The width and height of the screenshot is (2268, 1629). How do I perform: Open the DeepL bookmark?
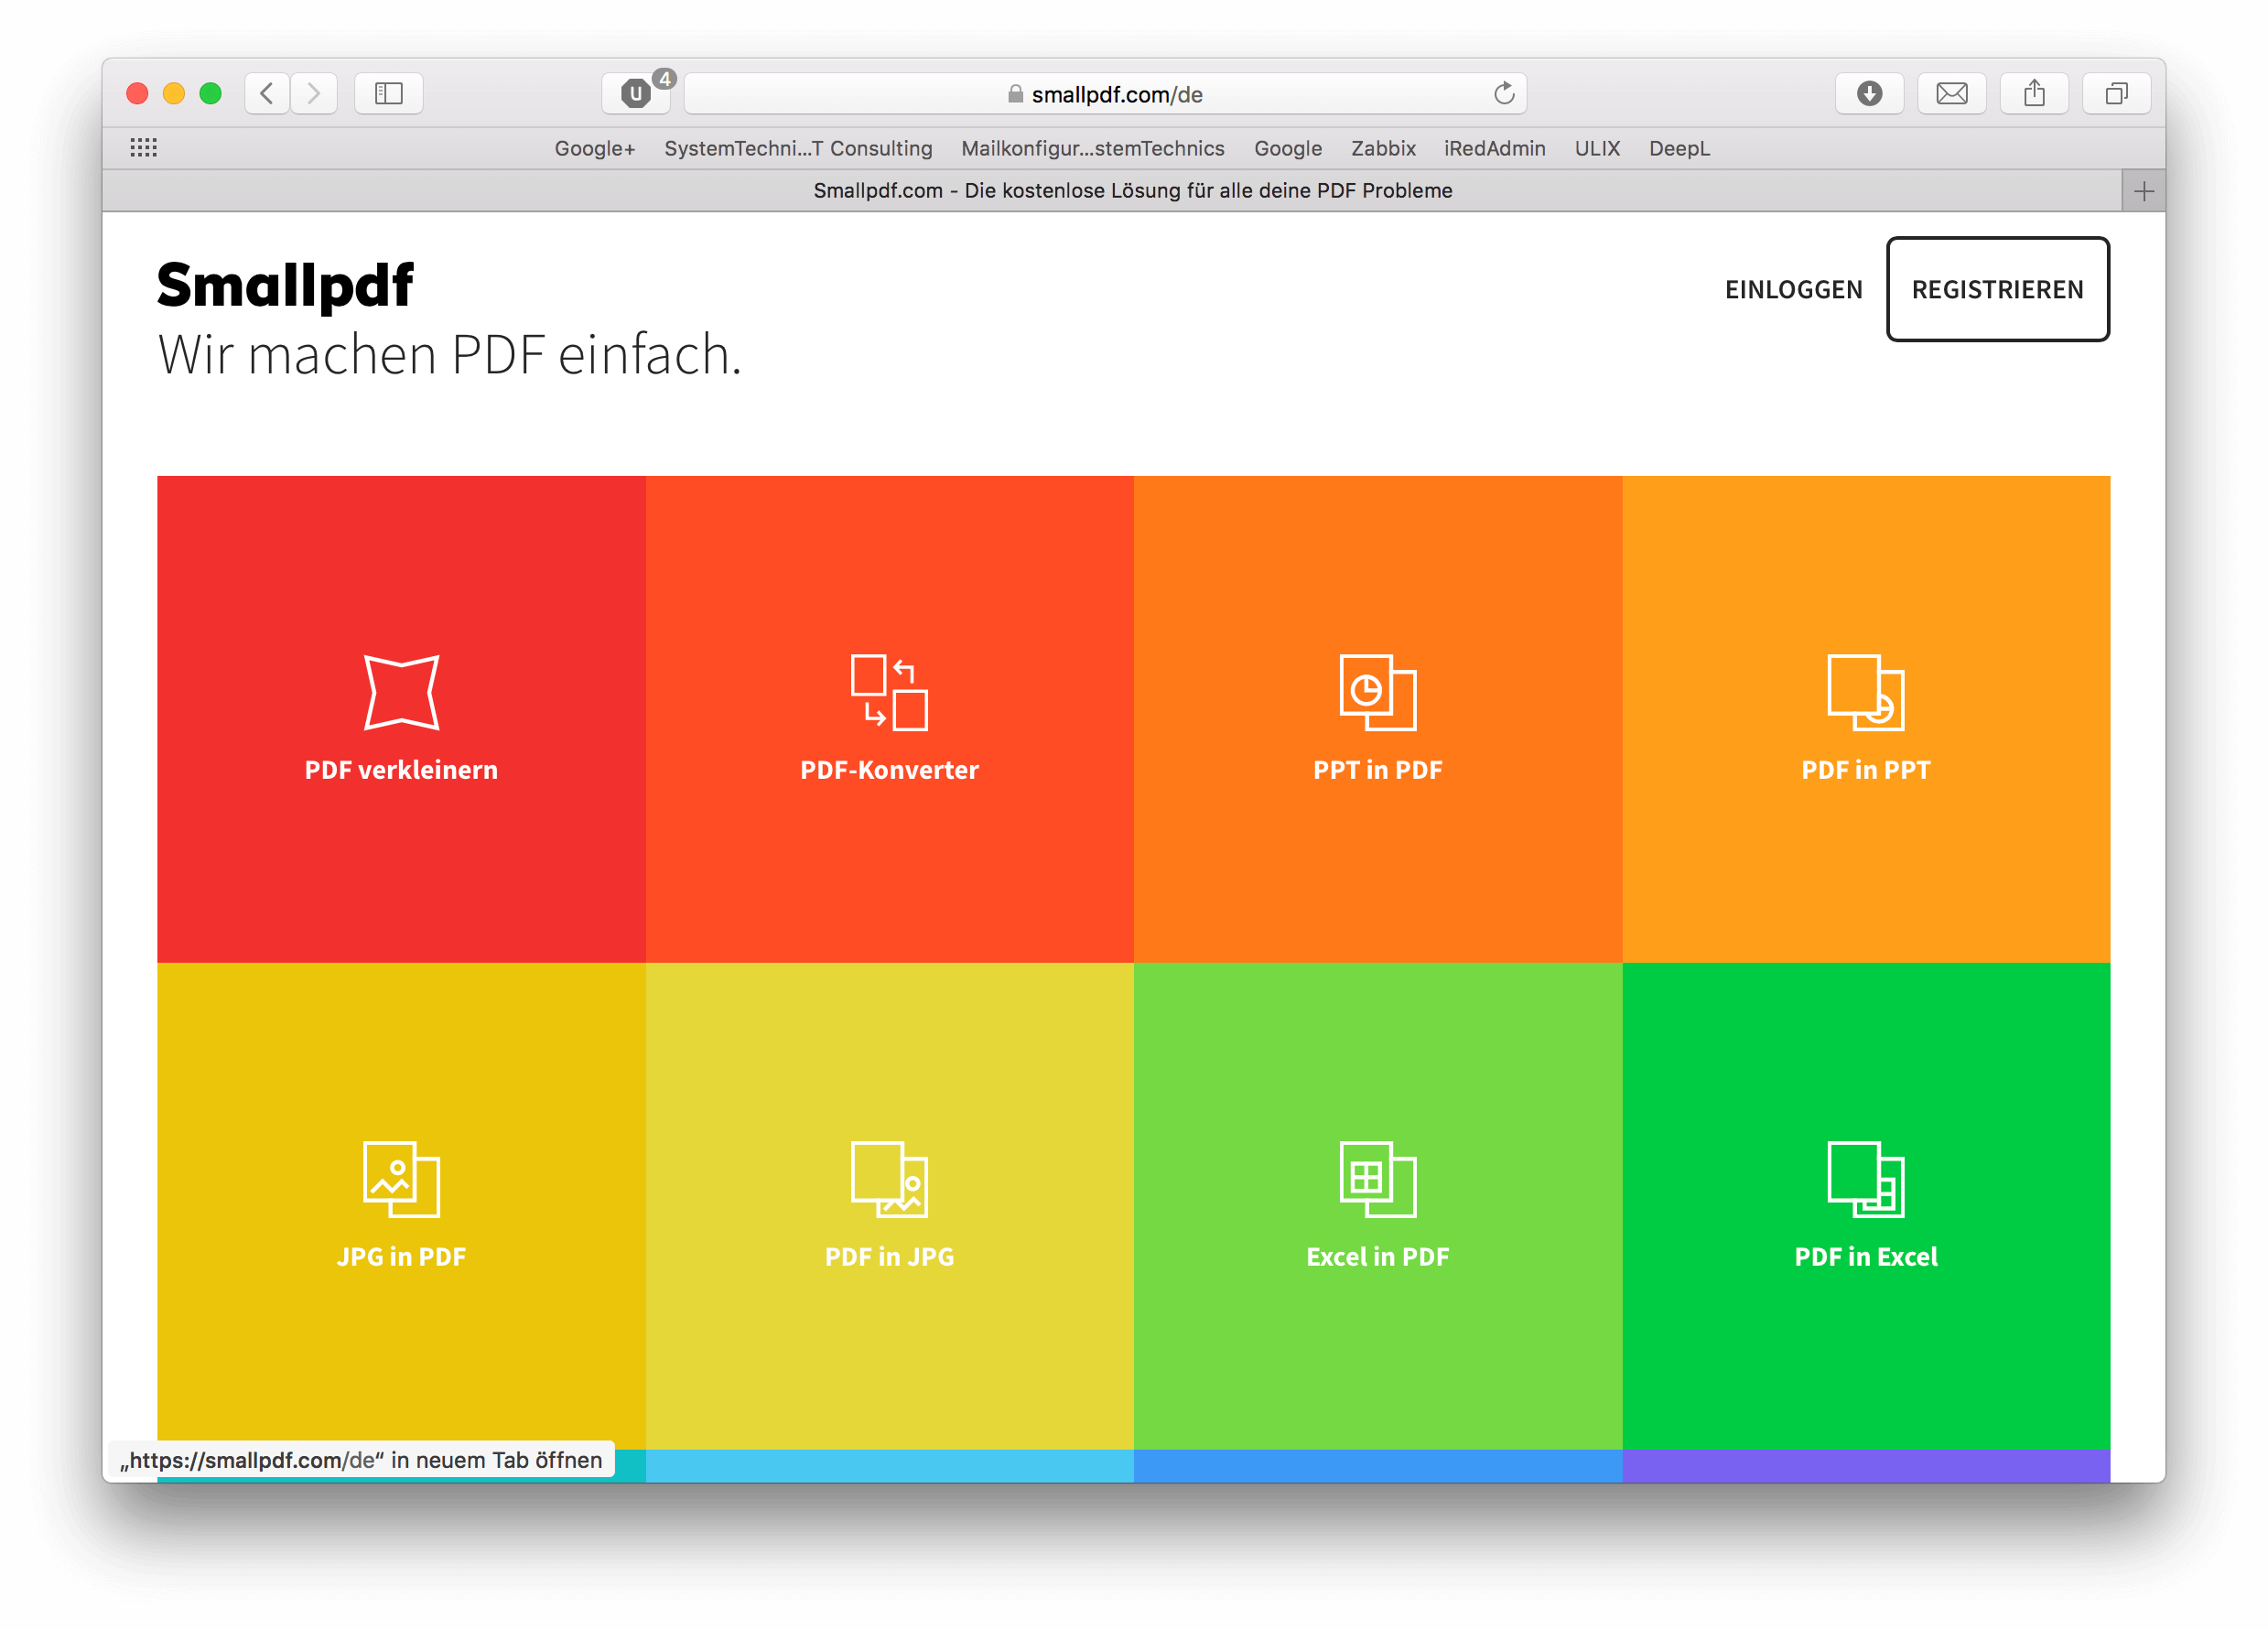tap(1679, 148)
